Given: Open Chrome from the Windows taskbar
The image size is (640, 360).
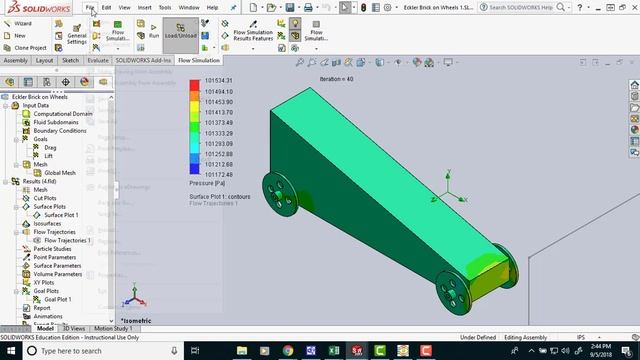Looking at the screenshot, I should (x=288, y=351).
